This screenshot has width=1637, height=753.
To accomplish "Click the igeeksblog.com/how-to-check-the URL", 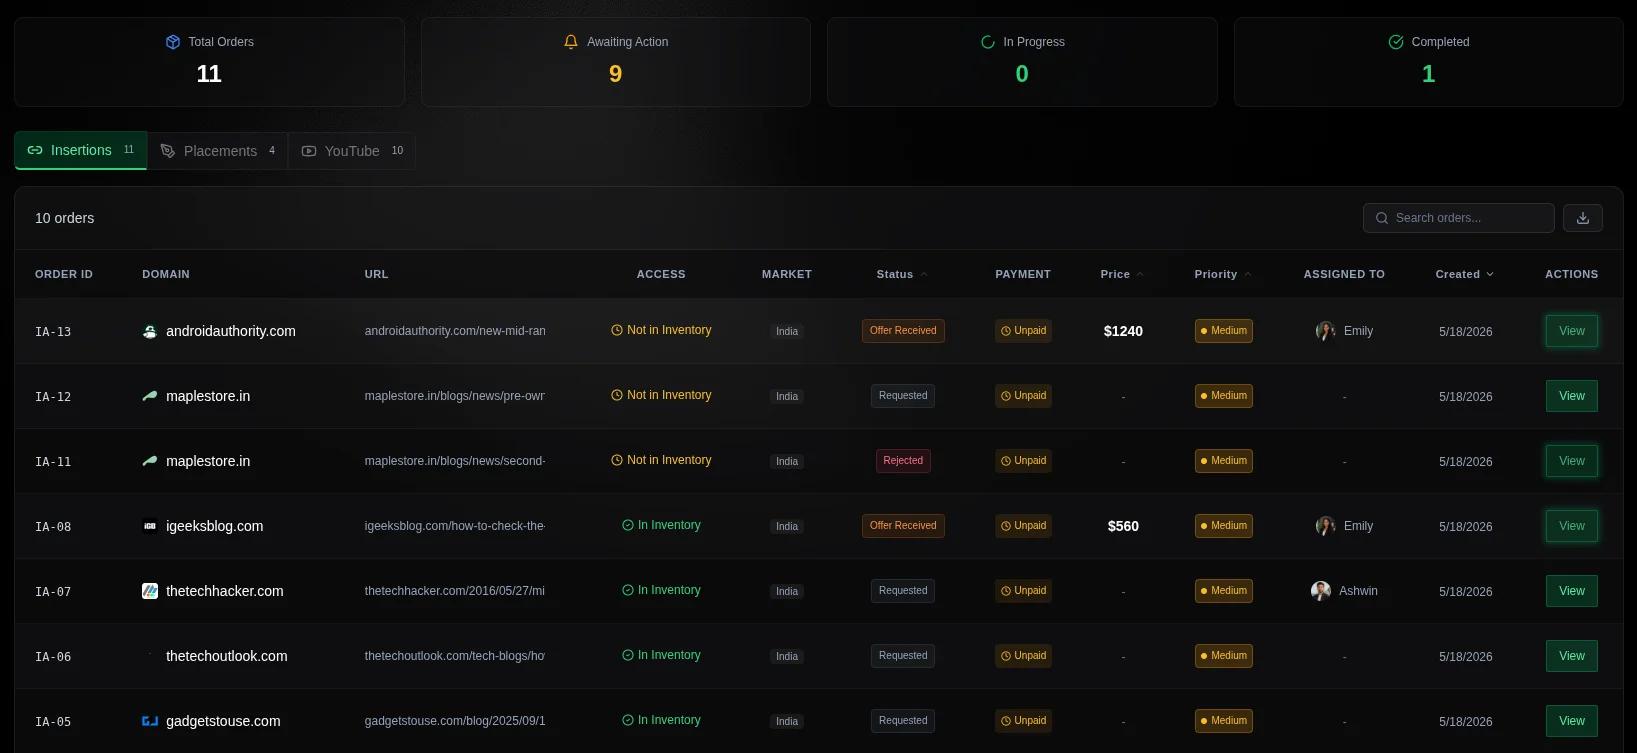I will (x=455, y=526).
